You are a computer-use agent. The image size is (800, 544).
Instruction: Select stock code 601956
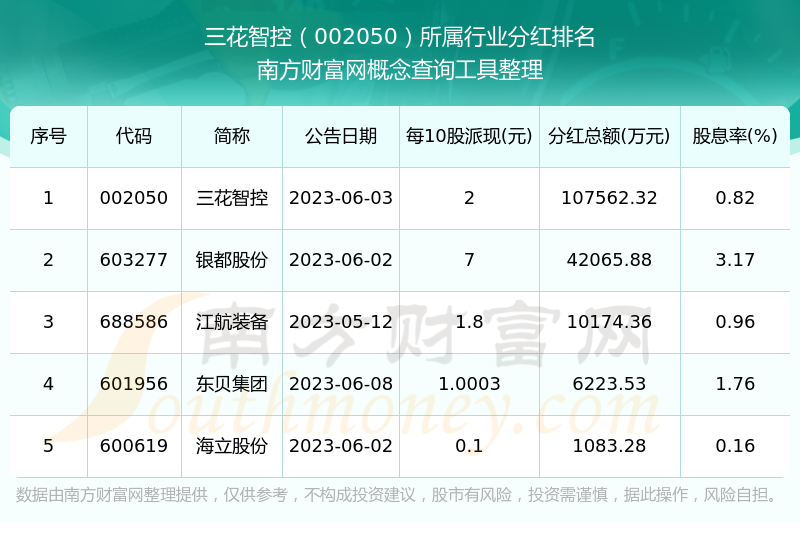click(x=134, y=384)
